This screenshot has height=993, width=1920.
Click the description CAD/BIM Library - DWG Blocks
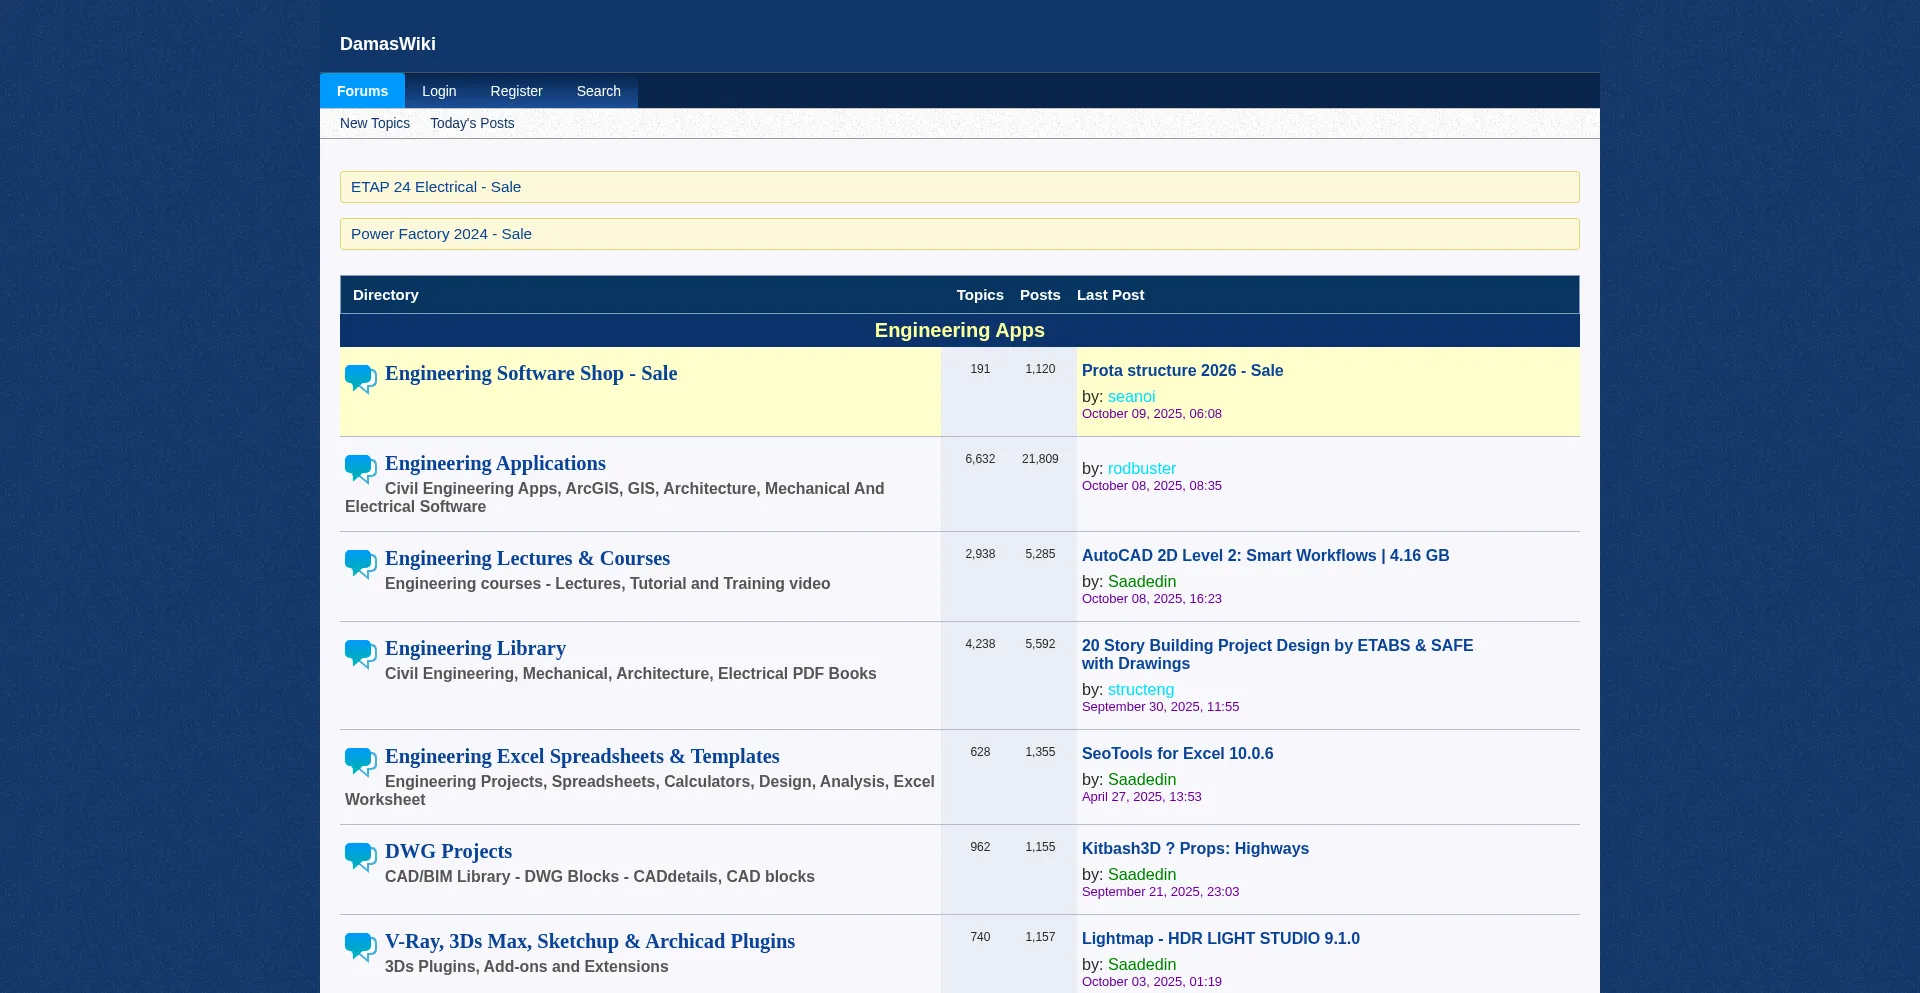600,876
